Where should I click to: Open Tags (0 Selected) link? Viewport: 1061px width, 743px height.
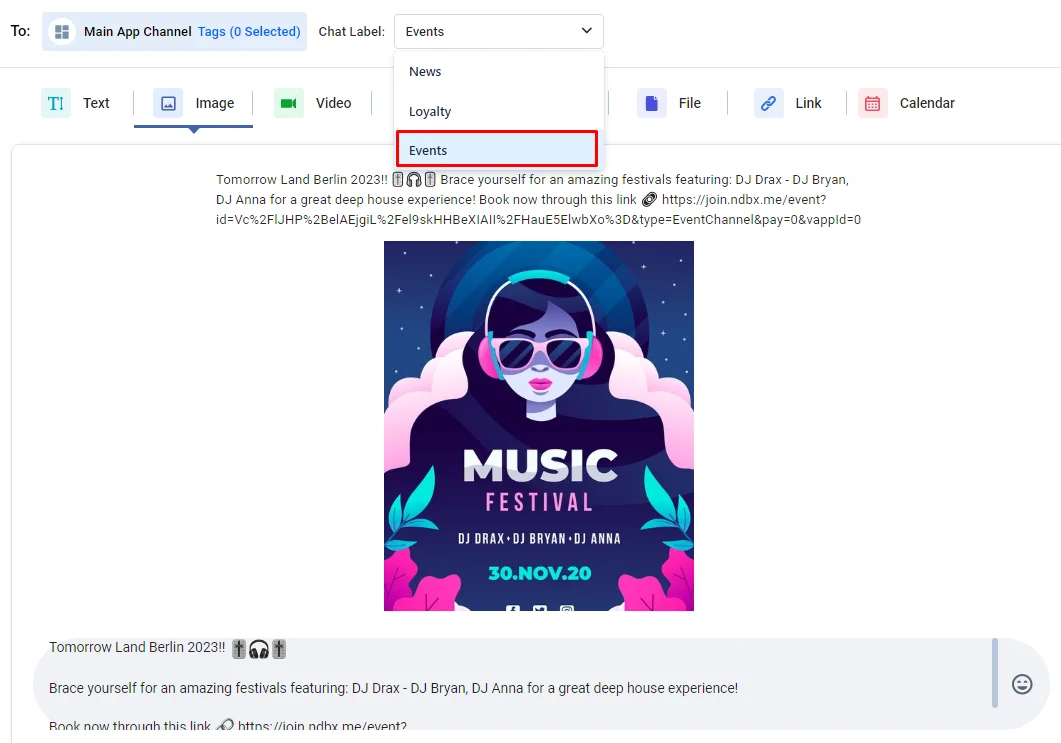click(x=249, y=32)
